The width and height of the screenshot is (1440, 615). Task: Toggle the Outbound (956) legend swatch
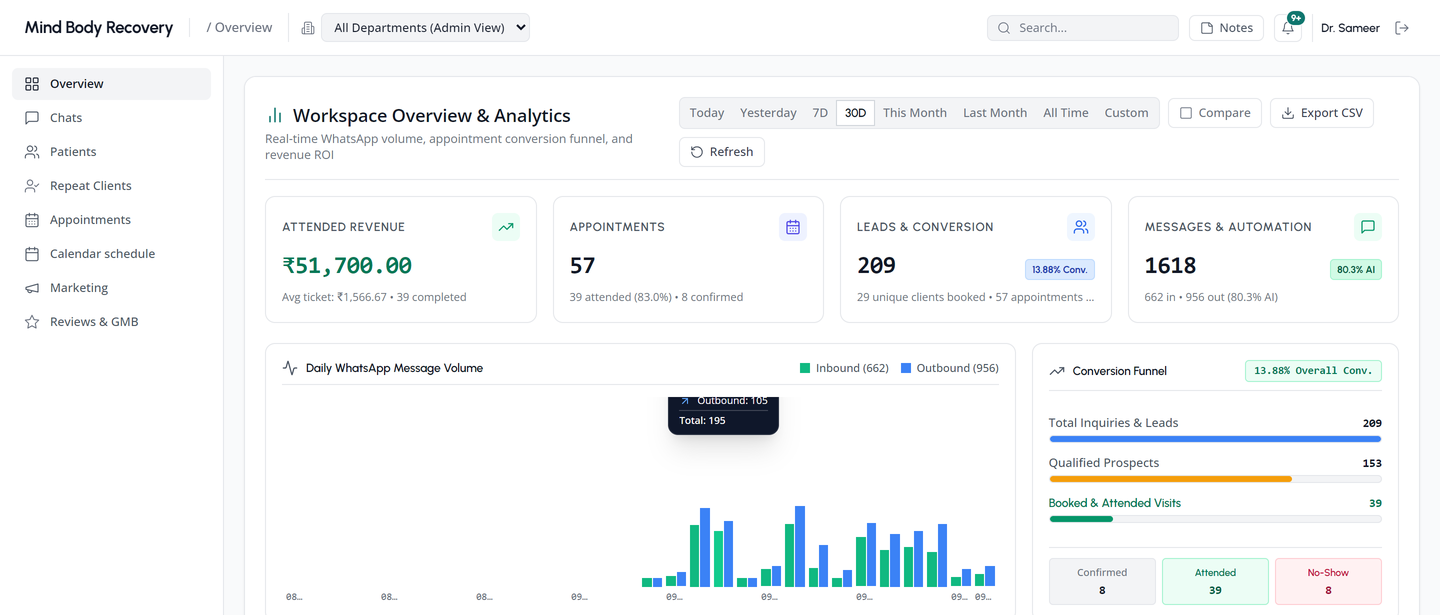[906, 368]
